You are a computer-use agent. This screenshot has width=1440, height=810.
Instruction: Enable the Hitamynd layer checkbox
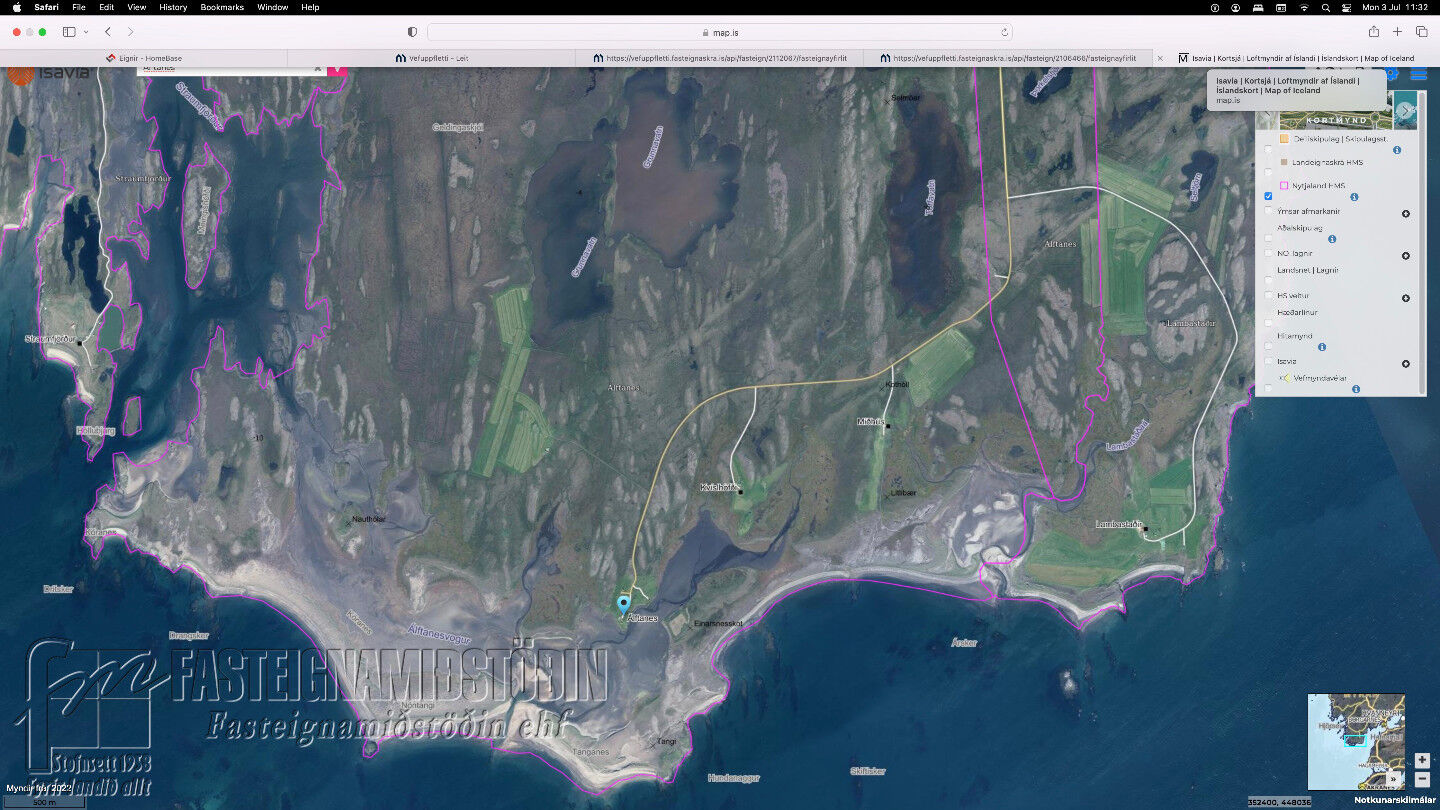(1268, 346)
